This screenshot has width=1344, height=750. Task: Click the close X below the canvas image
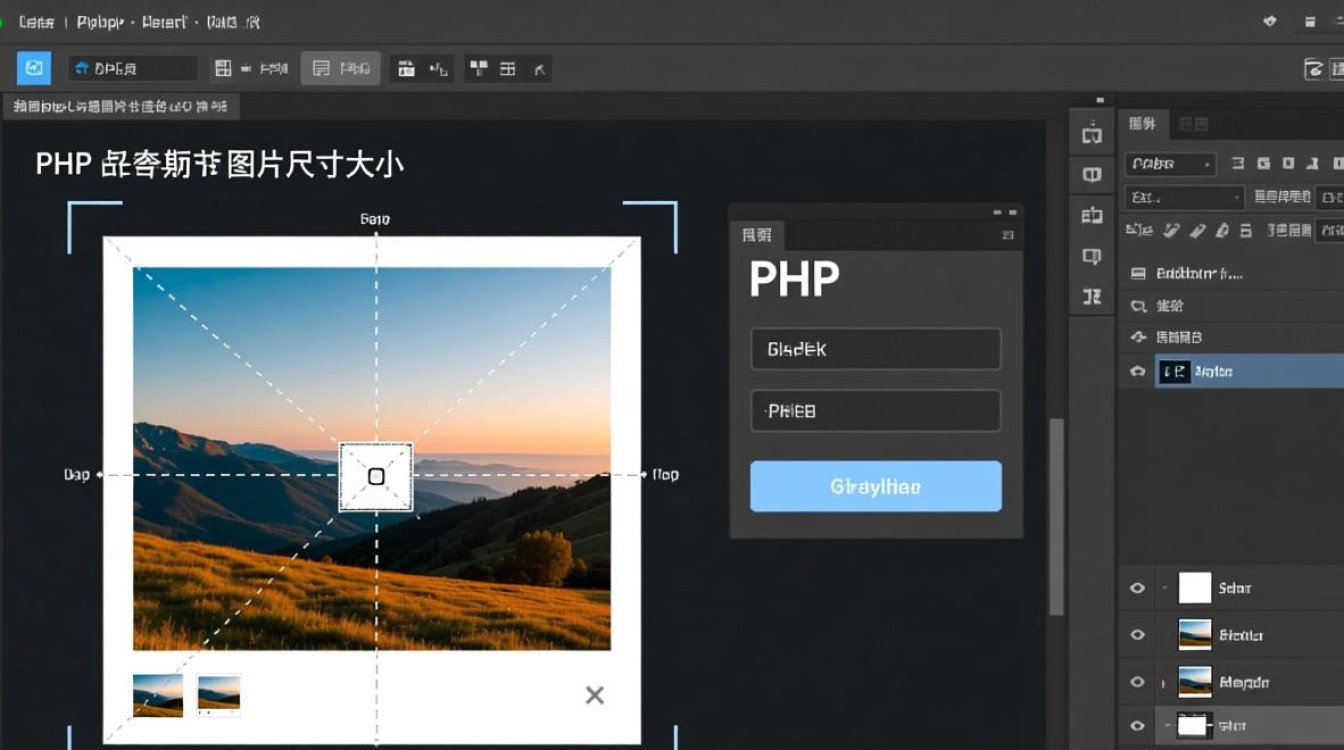pos(594,694)
